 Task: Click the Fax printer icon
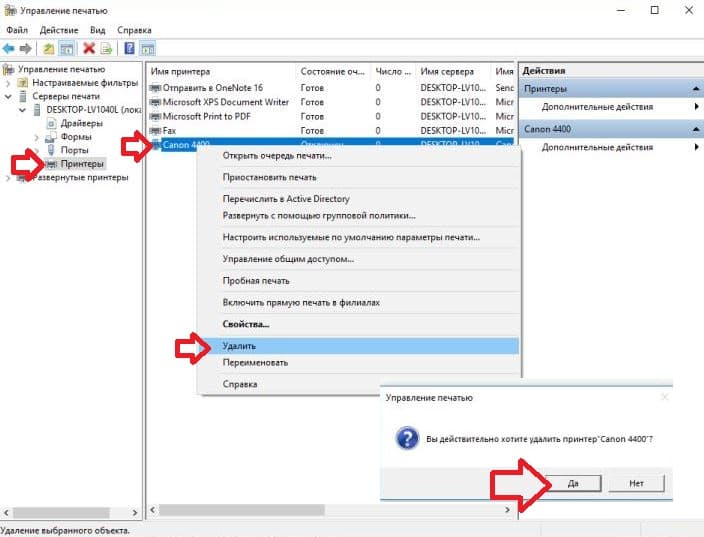coord(155,130)
